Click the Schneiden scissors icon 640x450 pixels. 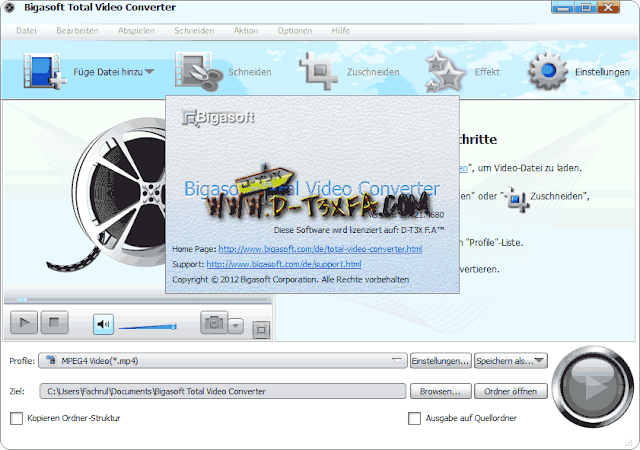(198, 71)
